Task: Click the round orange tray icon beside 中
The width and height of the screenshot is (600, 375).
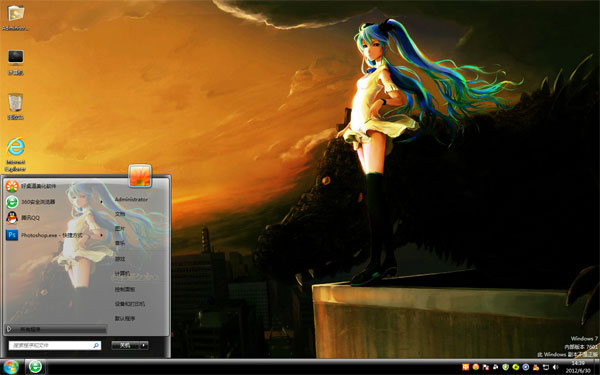Action: pyautogui.click(x=476, y=367)
